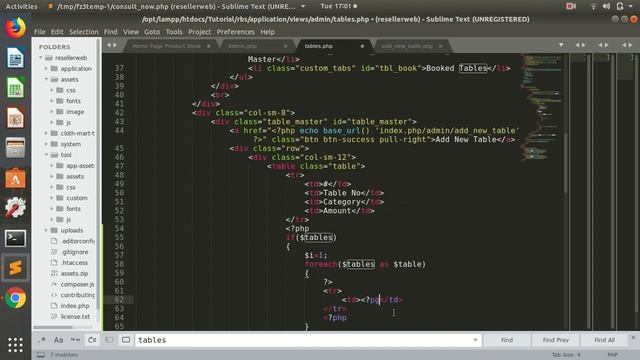640x360 pixels.
Task: Expand the uploads folder
Action: (x=46, y=230)
